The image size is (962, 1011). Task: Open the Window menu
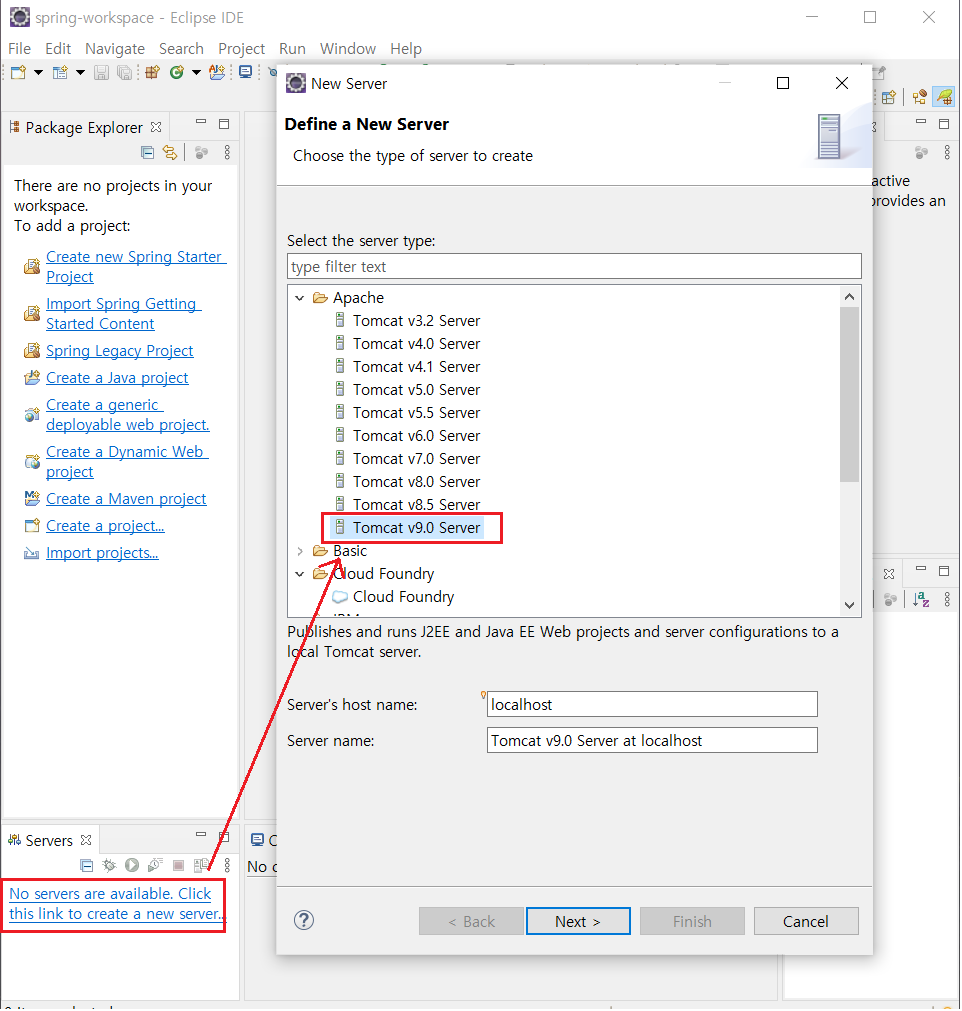coord(348,49)
